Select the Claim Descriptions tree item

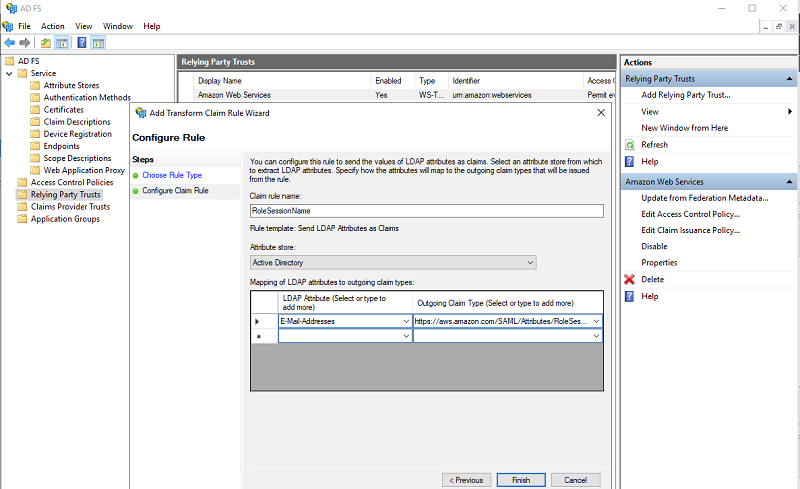pos(77,122)
